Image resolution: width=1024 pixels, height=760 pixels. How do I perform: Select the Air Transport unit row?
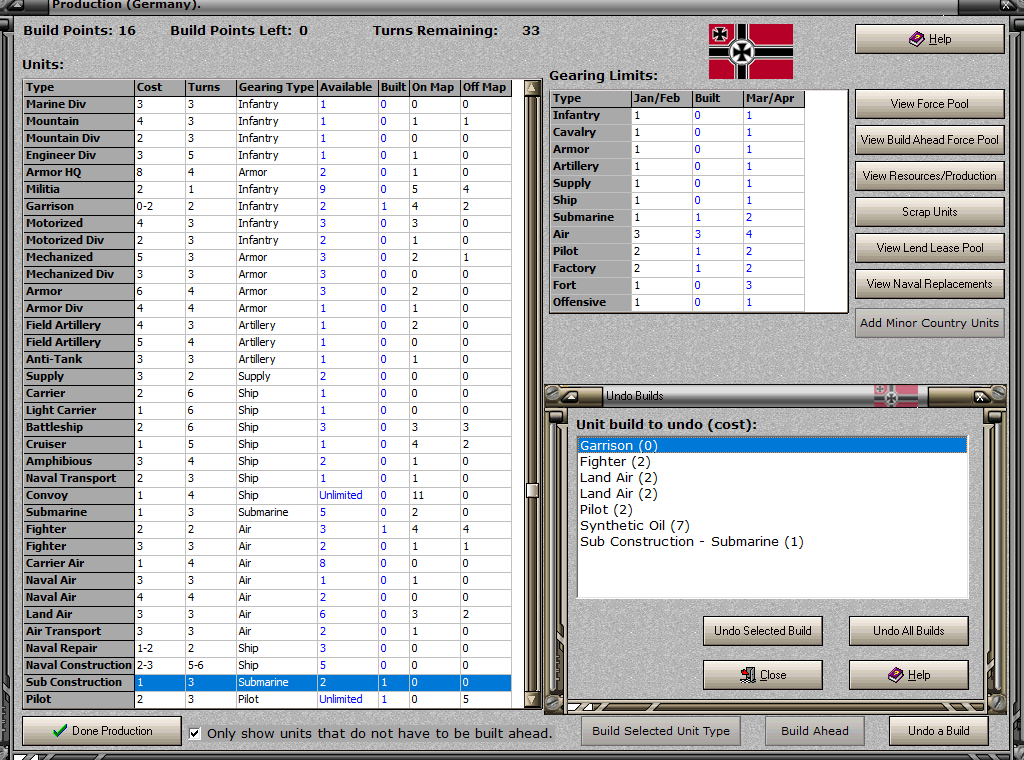tap(268, 631)
